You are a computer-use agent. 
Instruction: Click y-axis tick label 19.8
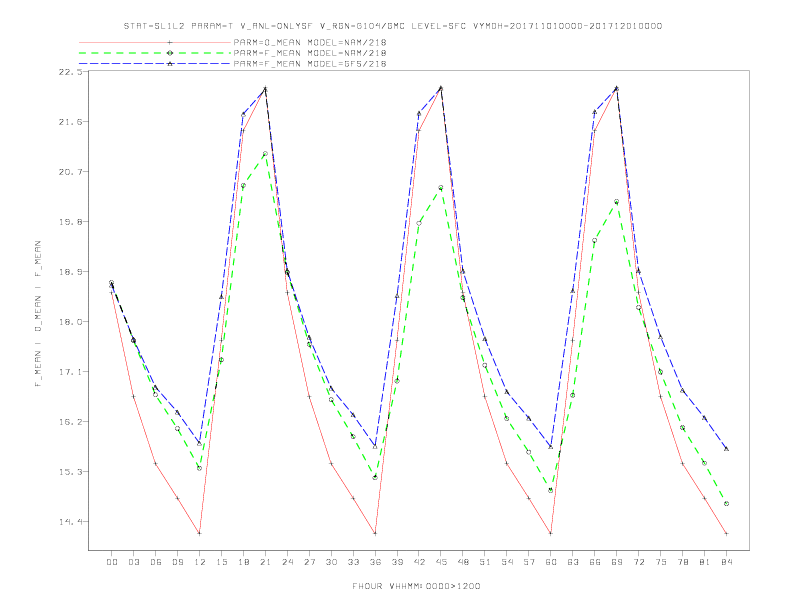coord(70,222)
